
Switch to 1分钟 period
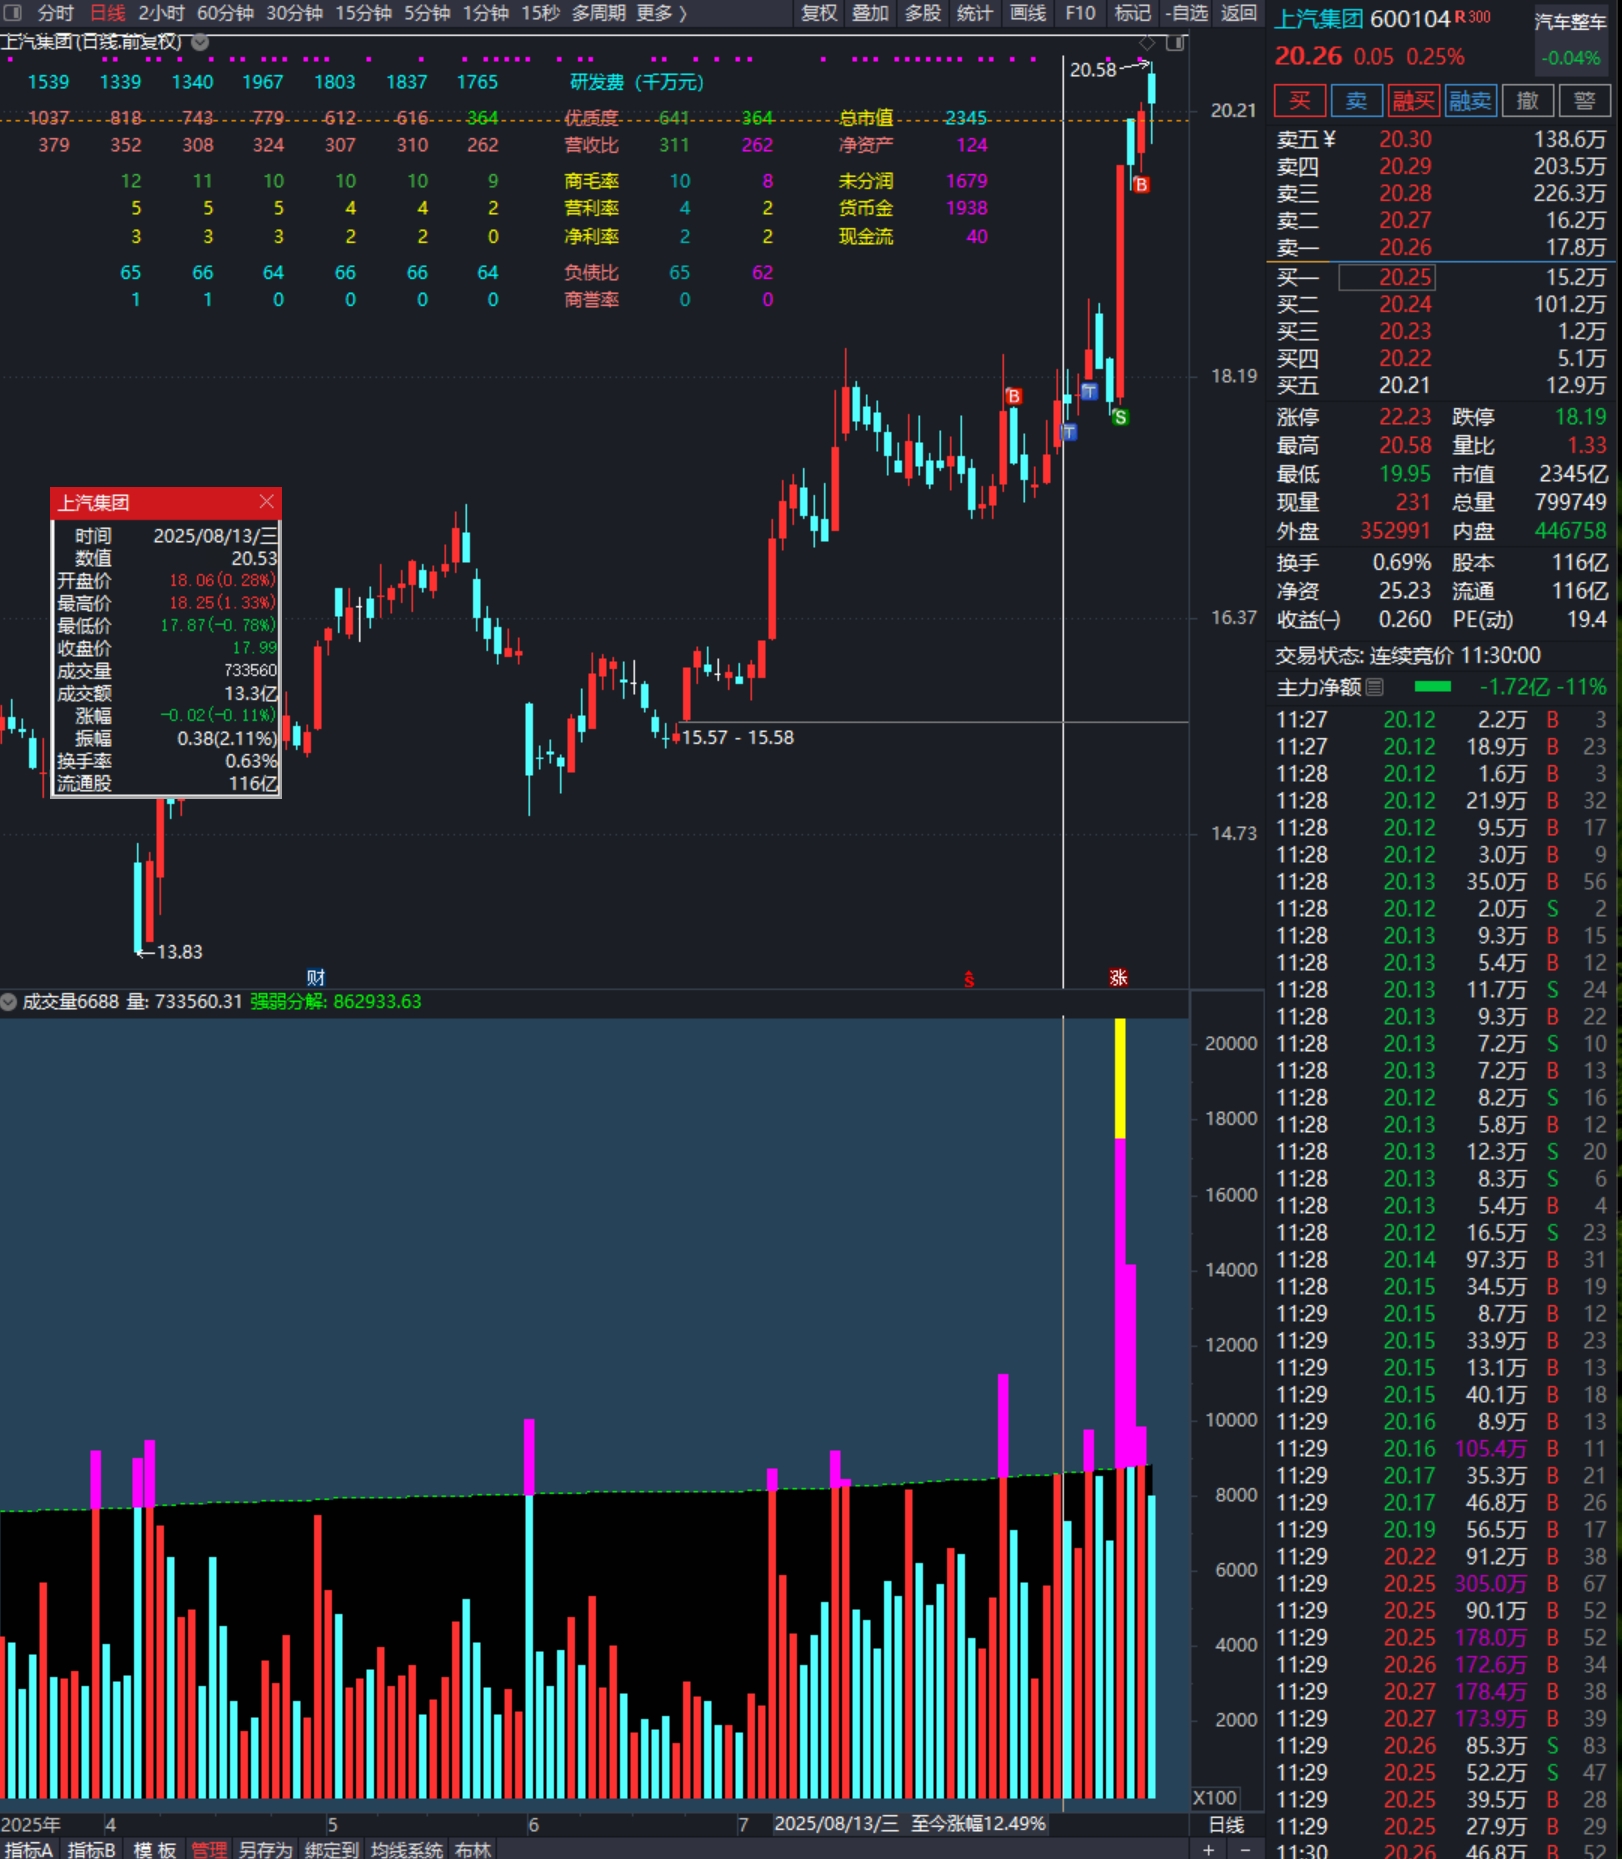point(485,13)
